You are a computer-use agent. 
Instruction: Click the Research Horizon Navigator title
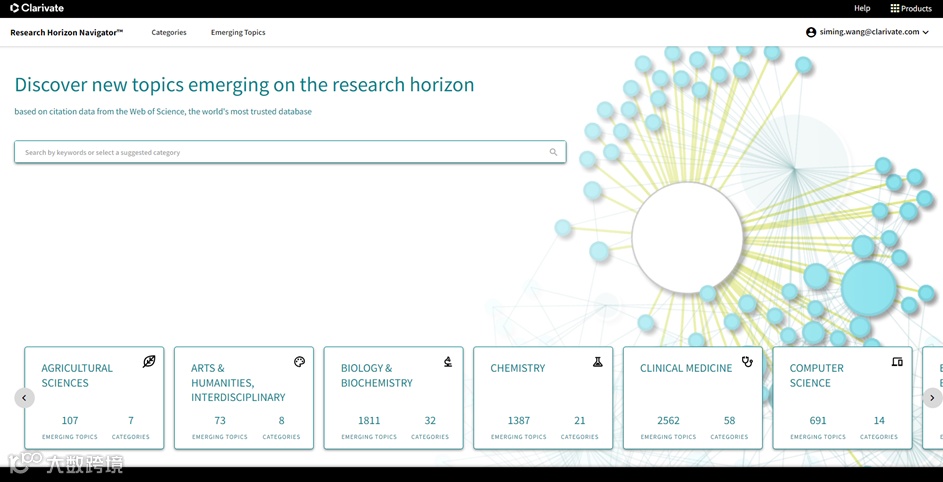pos(67,32)
